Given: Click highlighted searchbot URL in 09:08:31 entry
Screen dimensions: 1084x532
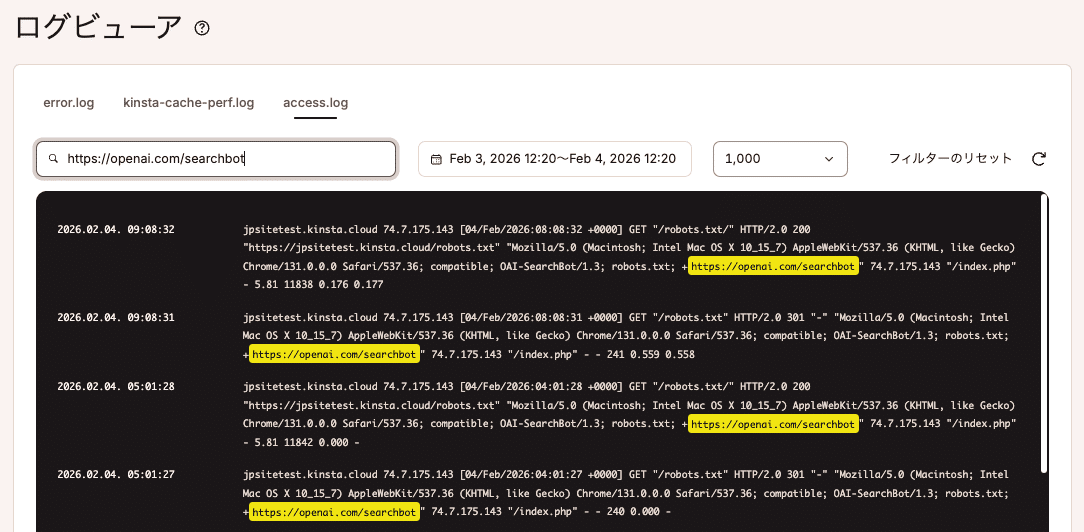Looking at the screenshot, I should click(x=333, y=355).
